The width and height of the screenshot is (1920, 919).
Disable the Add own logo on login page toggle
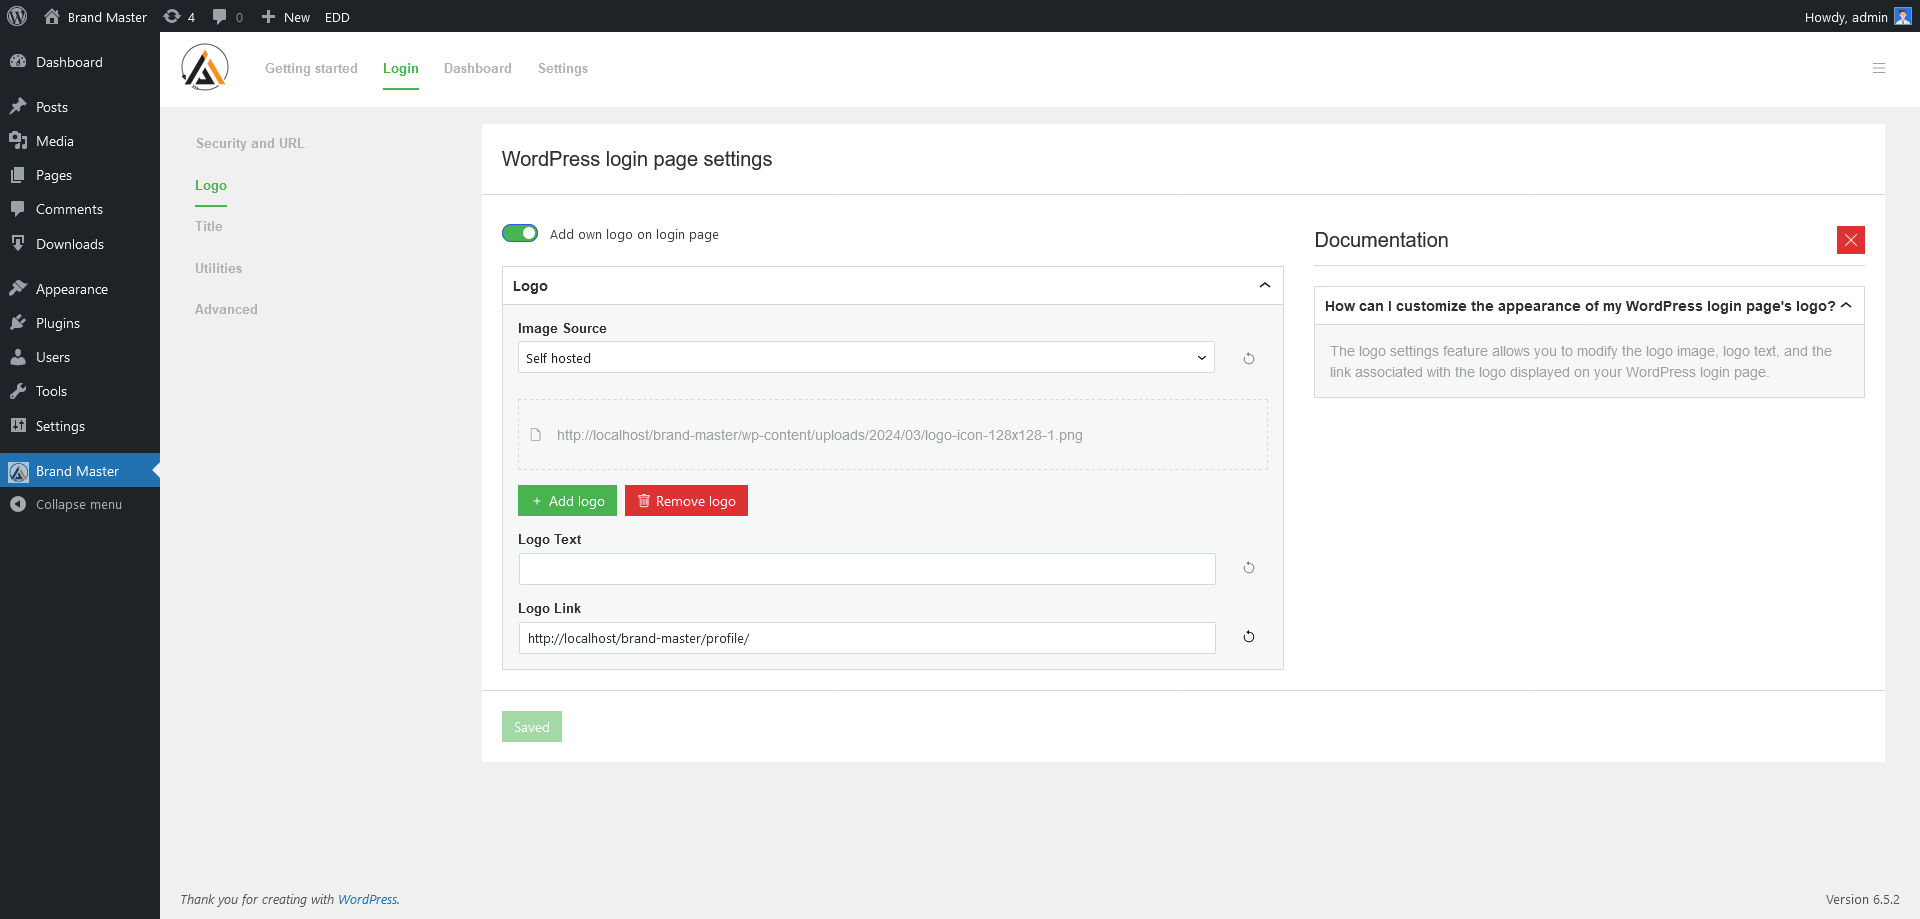[x=519, y=233]
